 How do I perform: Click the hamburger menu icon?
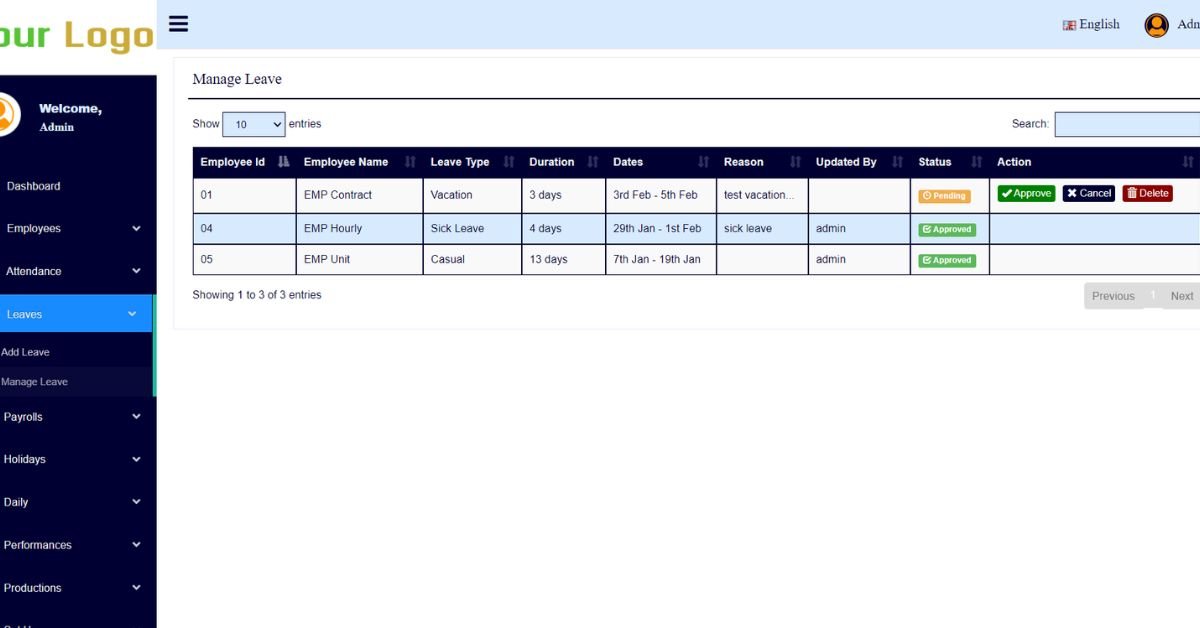pyautogui.click(x=178, y=24)
